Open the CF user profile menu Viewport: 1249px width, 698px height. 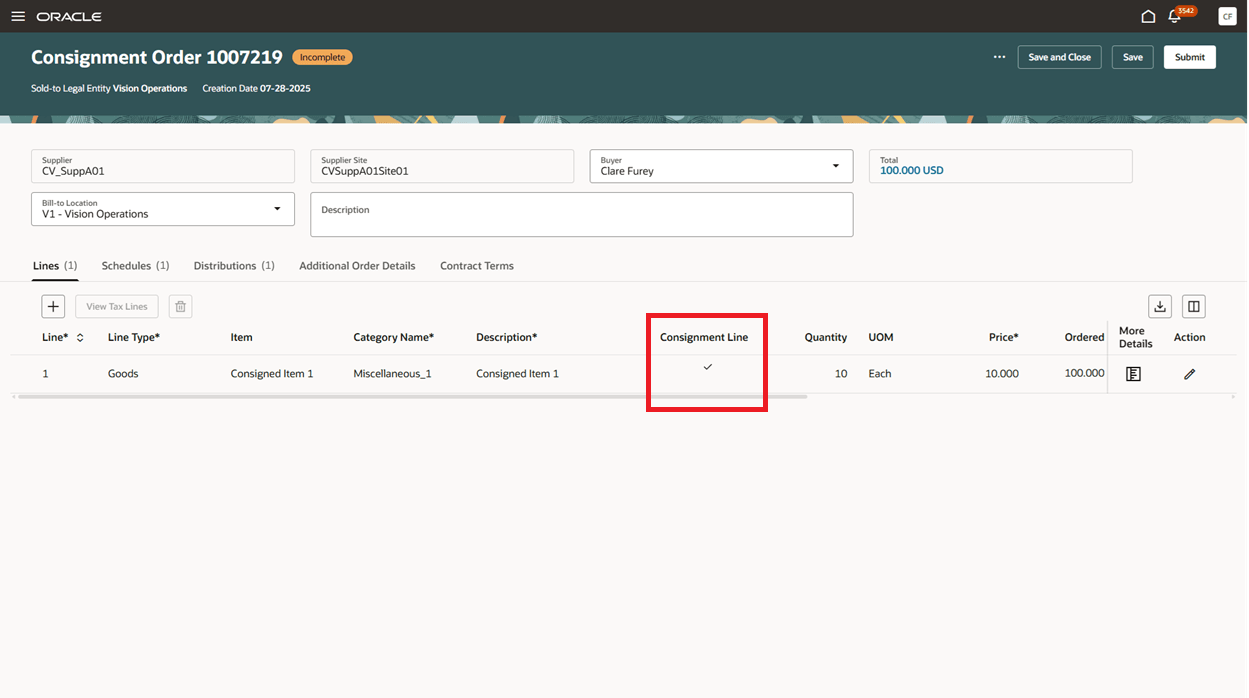click(1227, 16)
